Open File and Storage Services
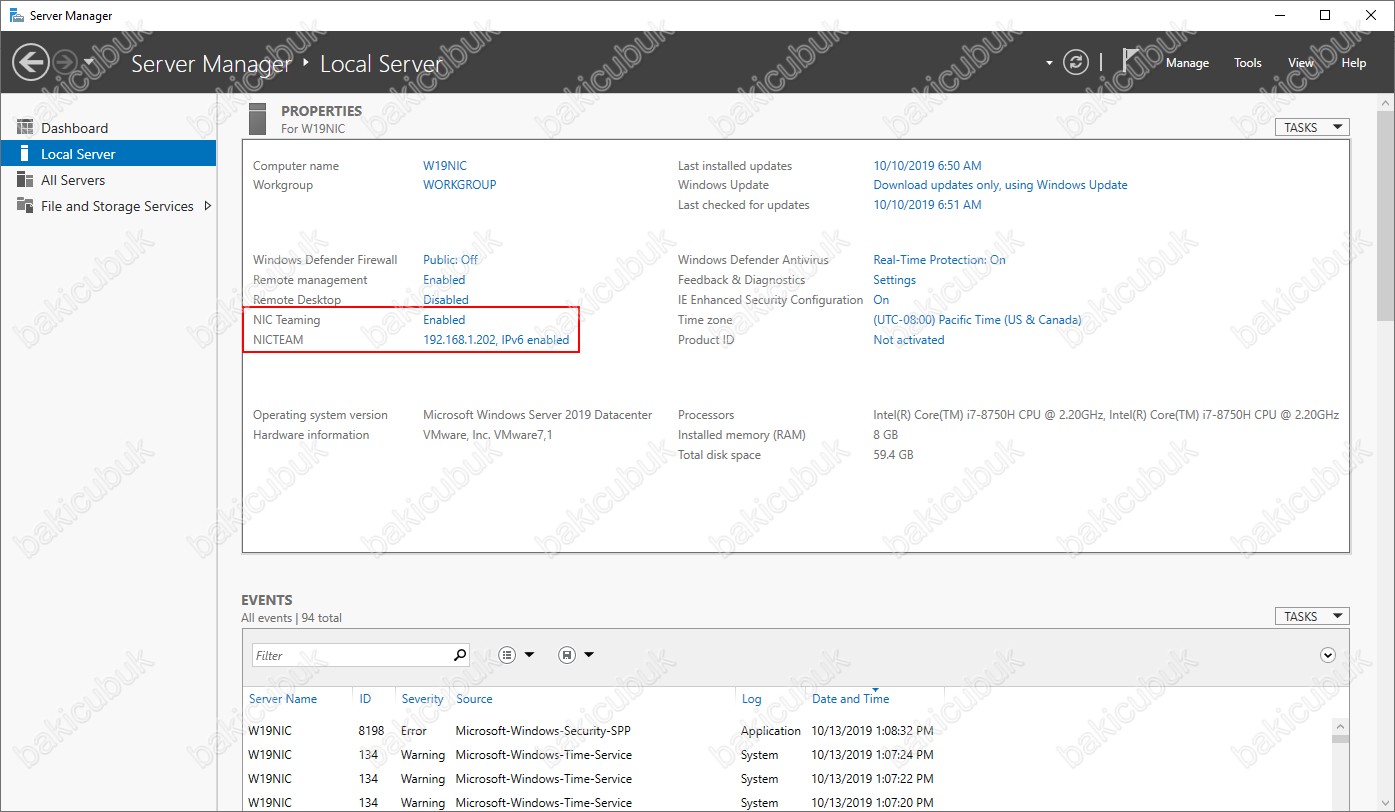1395x812 pixels. (x=117, y=206)
